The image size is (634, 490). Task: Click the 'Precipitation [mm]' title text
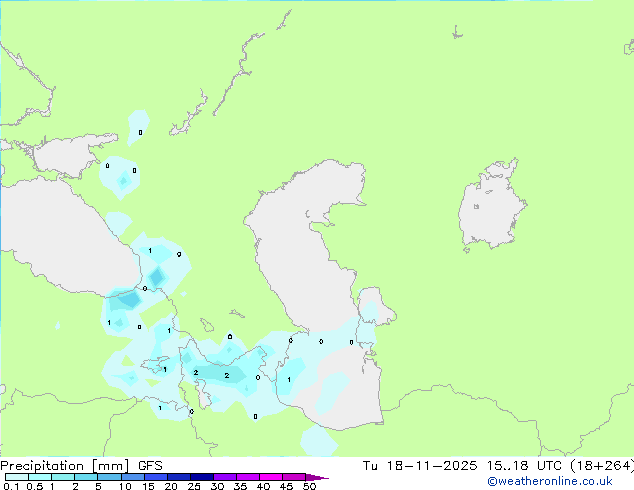(65, 466)
